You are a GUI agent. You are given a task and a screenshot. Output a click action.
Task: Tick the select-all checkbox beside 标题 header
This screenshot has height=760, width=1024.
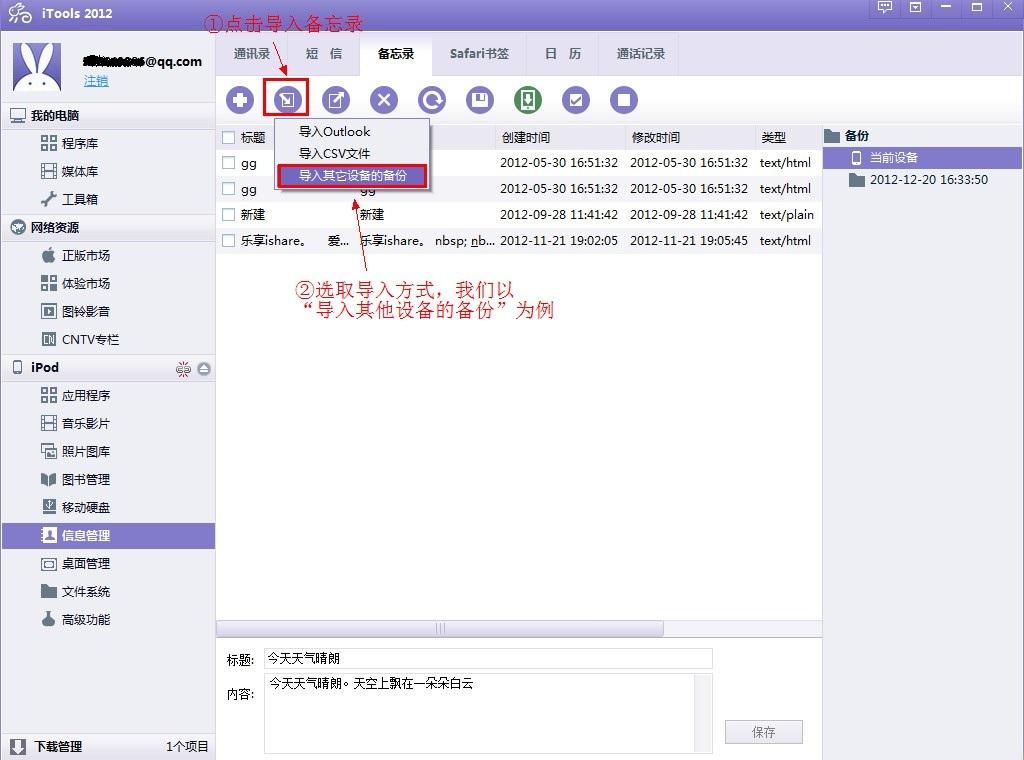pos(229,138)
